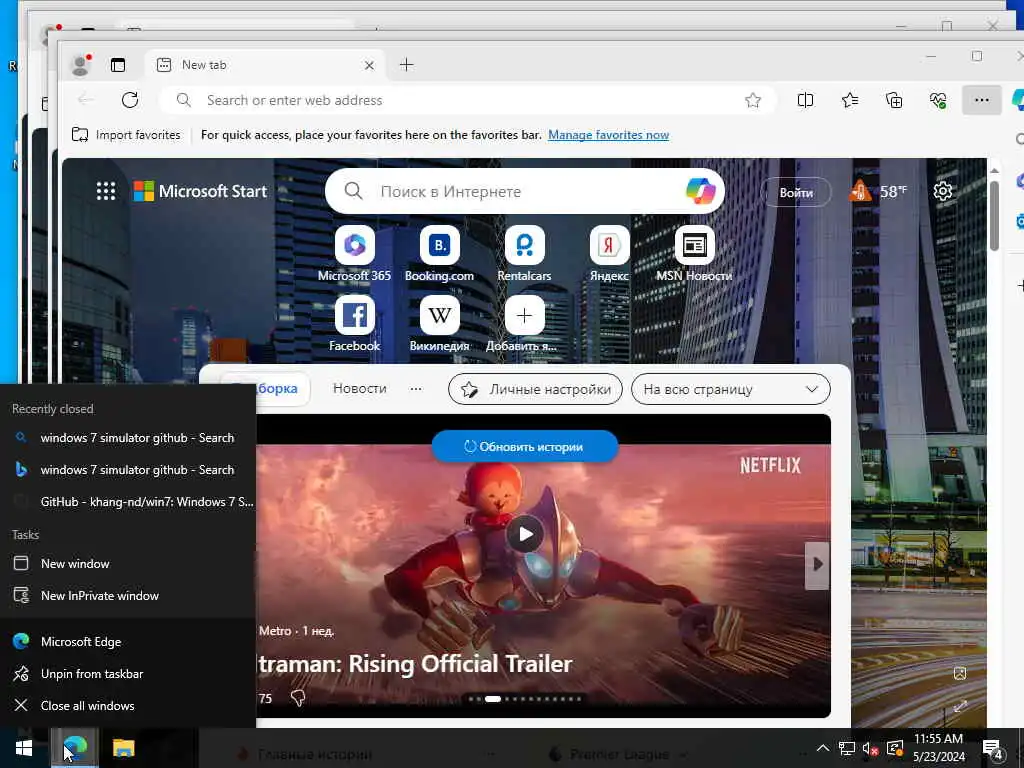Click the Microsoft Start logo

200,191
